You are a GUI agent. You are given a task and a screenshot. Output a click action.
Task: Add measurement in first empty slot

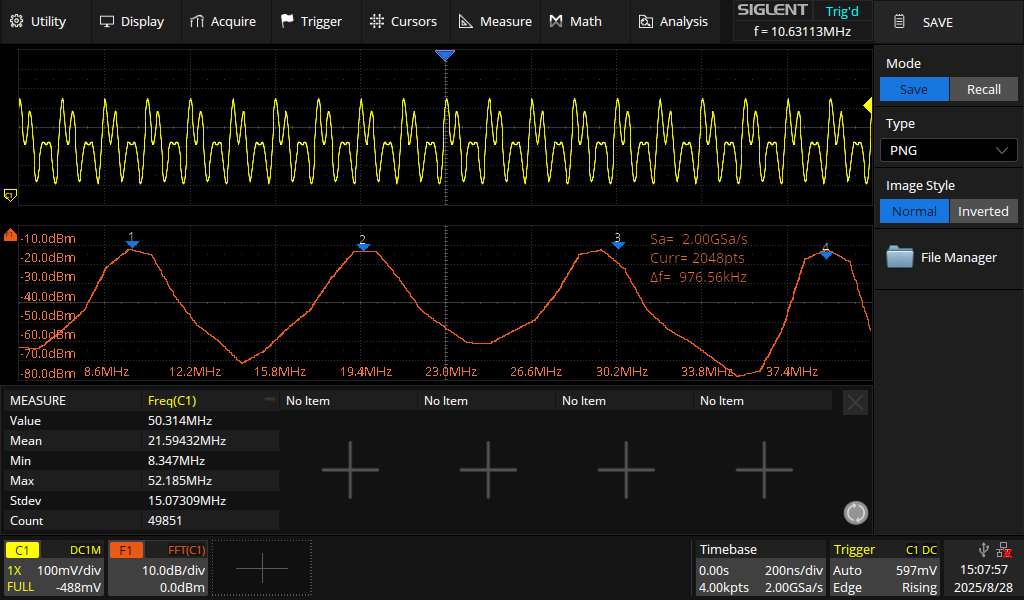coord(350,468)
